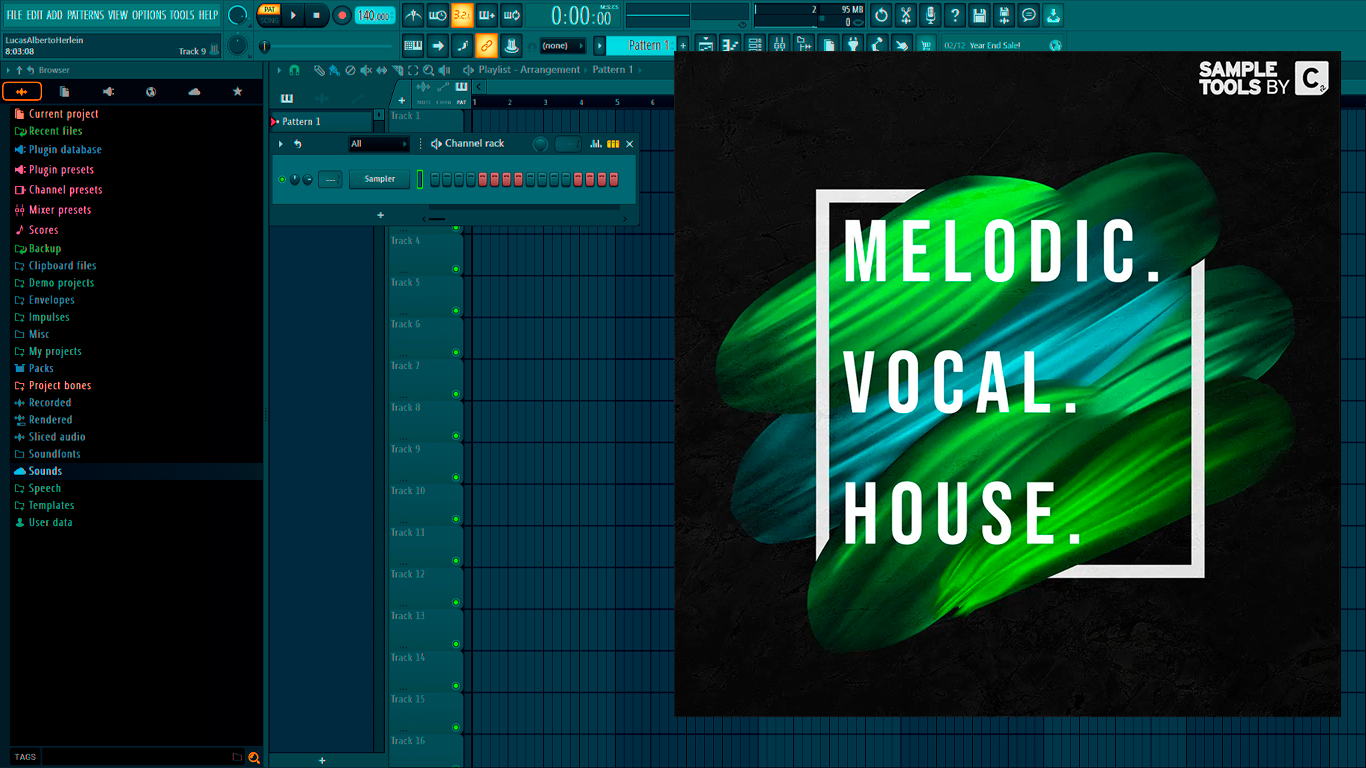Click the chat bubble icon
This screenshot has width=1366, height=768.
click(1028, 15)
